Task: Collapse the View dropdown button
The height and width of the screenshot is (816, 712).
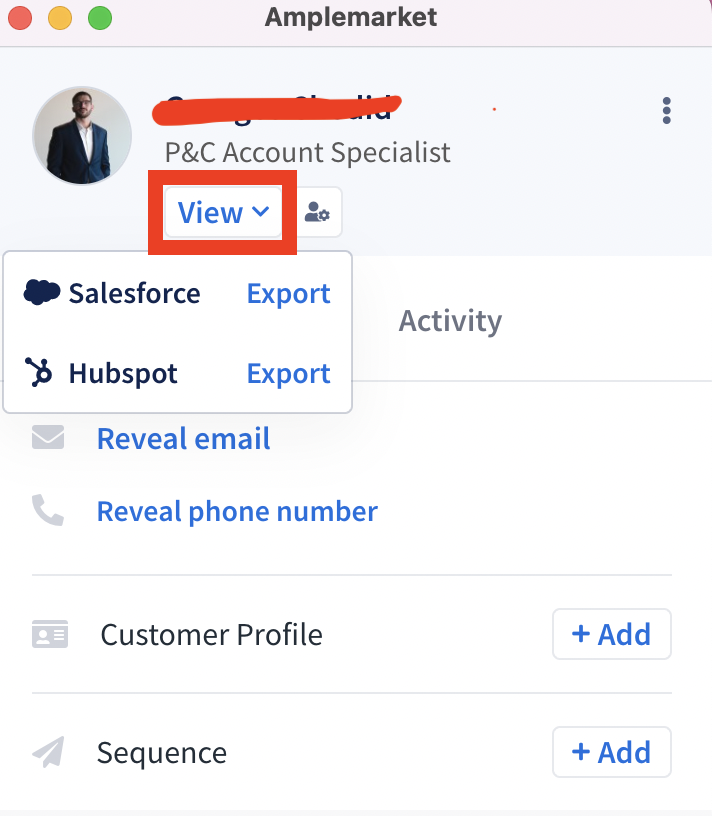Action: coord(223,212)
